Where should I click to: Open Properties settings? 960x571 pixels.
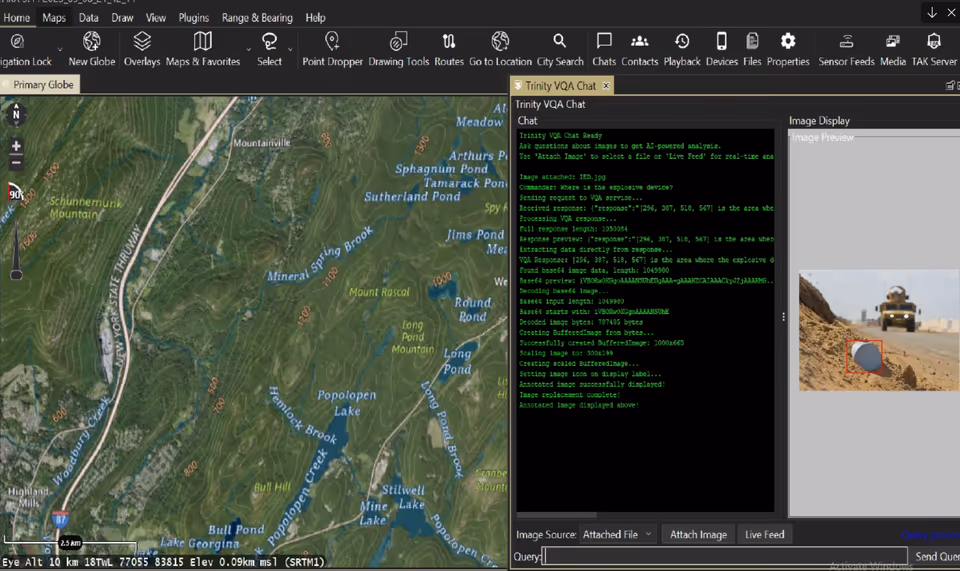point(788,49)
